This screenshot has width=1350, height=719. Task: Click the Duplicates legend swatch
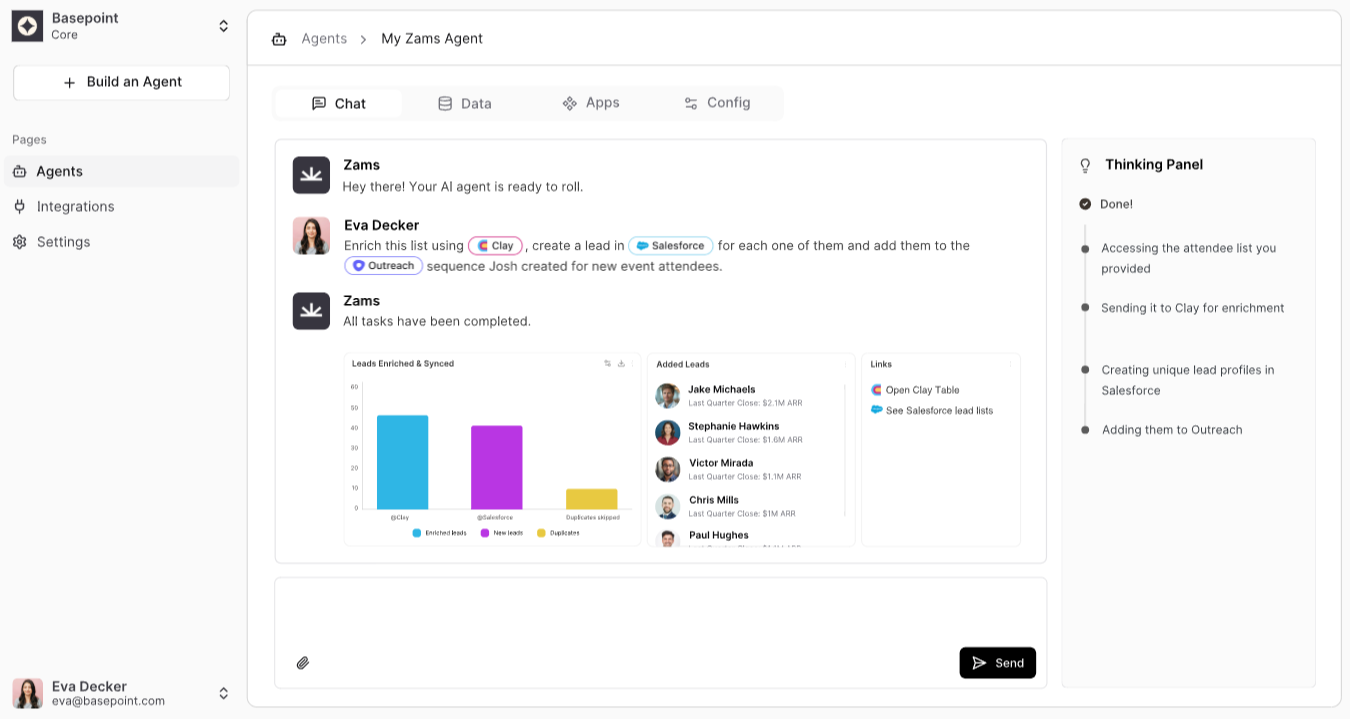542,533
